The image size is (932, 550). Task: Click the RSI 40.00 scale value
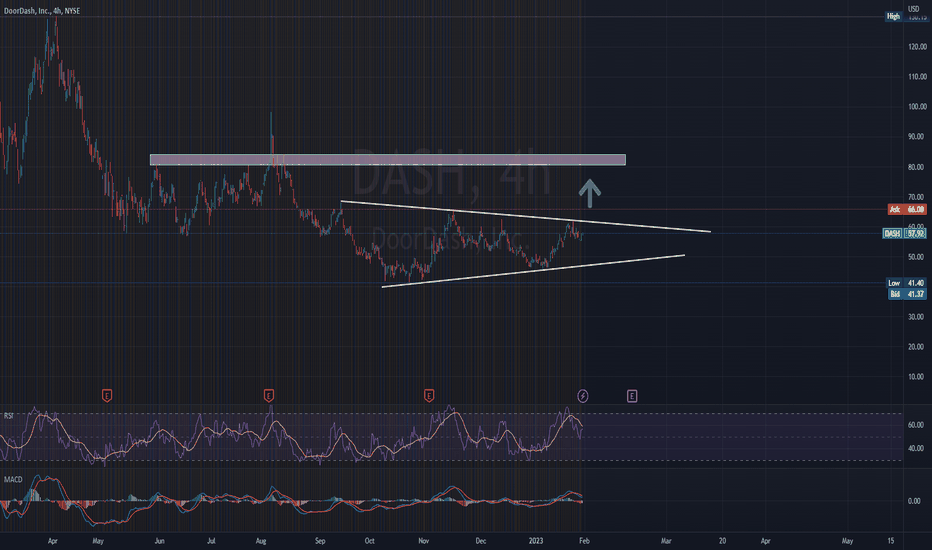(916, 449)
